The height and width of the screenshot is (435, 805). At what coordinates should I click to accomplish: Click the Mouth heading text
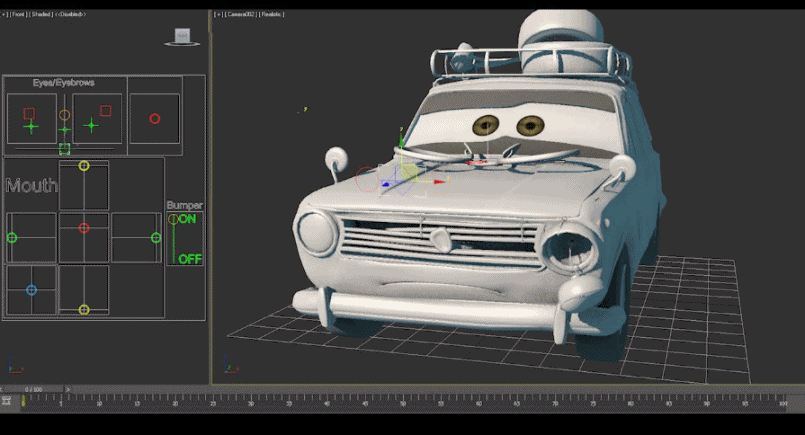[31, 185]
